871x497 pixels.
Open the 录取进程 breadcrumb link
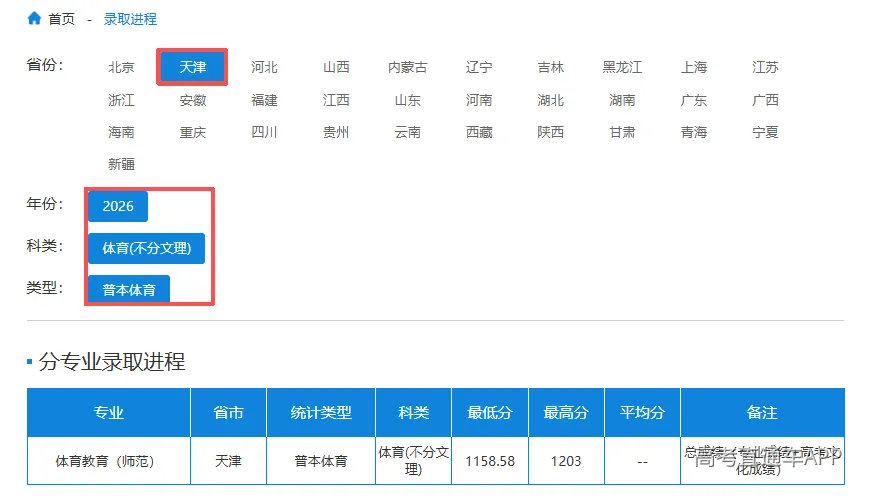(130, 19)
